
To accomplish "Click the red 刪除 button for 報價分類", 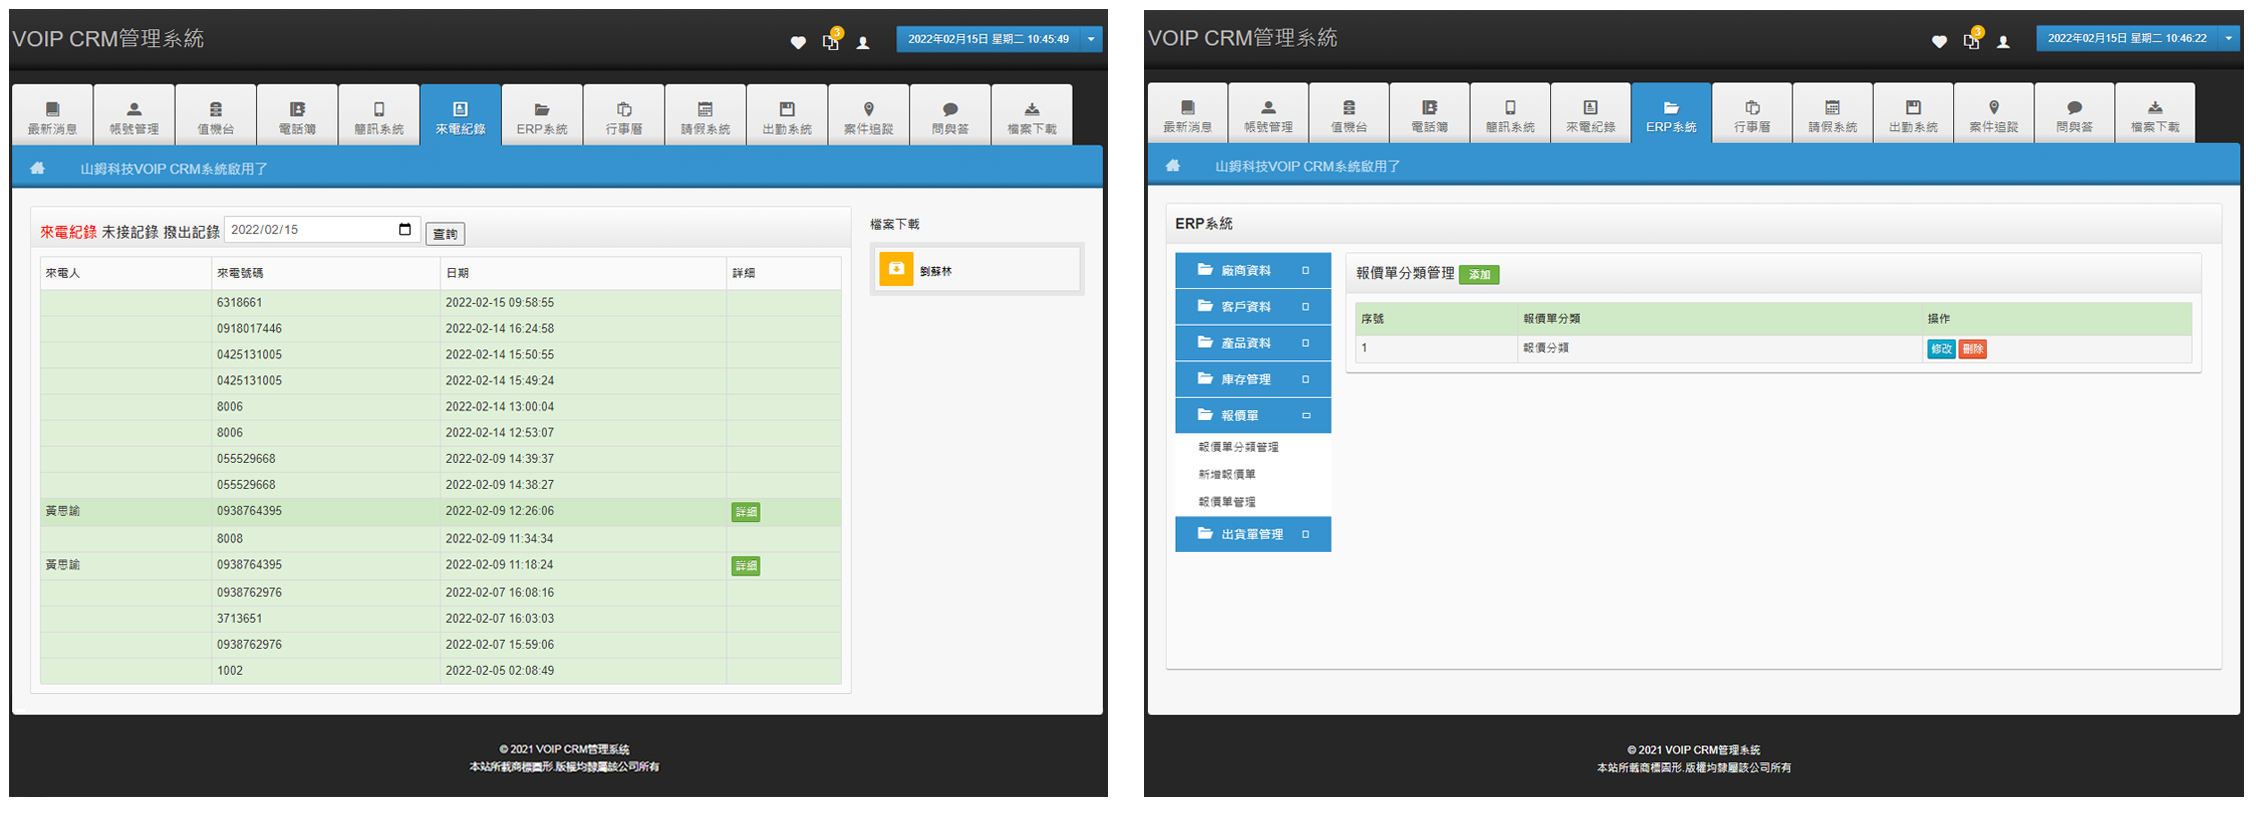I will click(x=1972, y=349).
